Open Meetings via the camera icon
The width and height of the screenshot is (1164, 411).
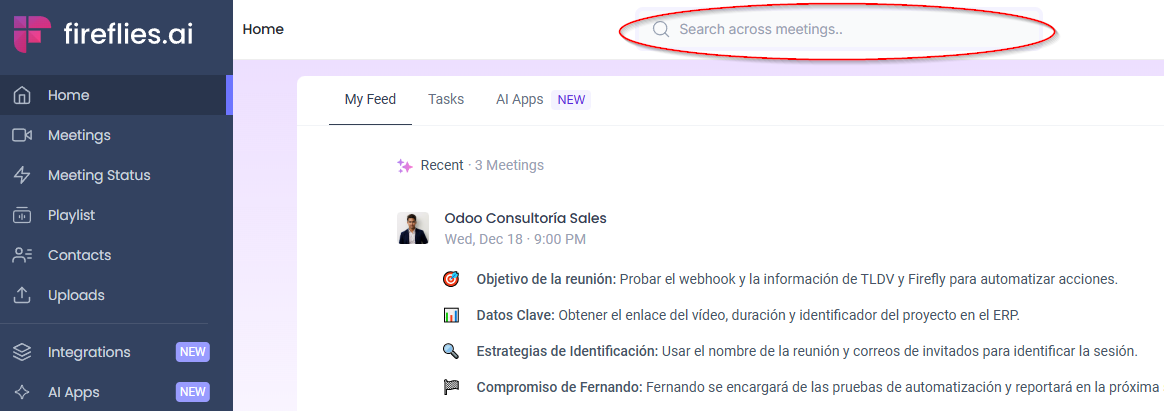[x=22, y=136]
